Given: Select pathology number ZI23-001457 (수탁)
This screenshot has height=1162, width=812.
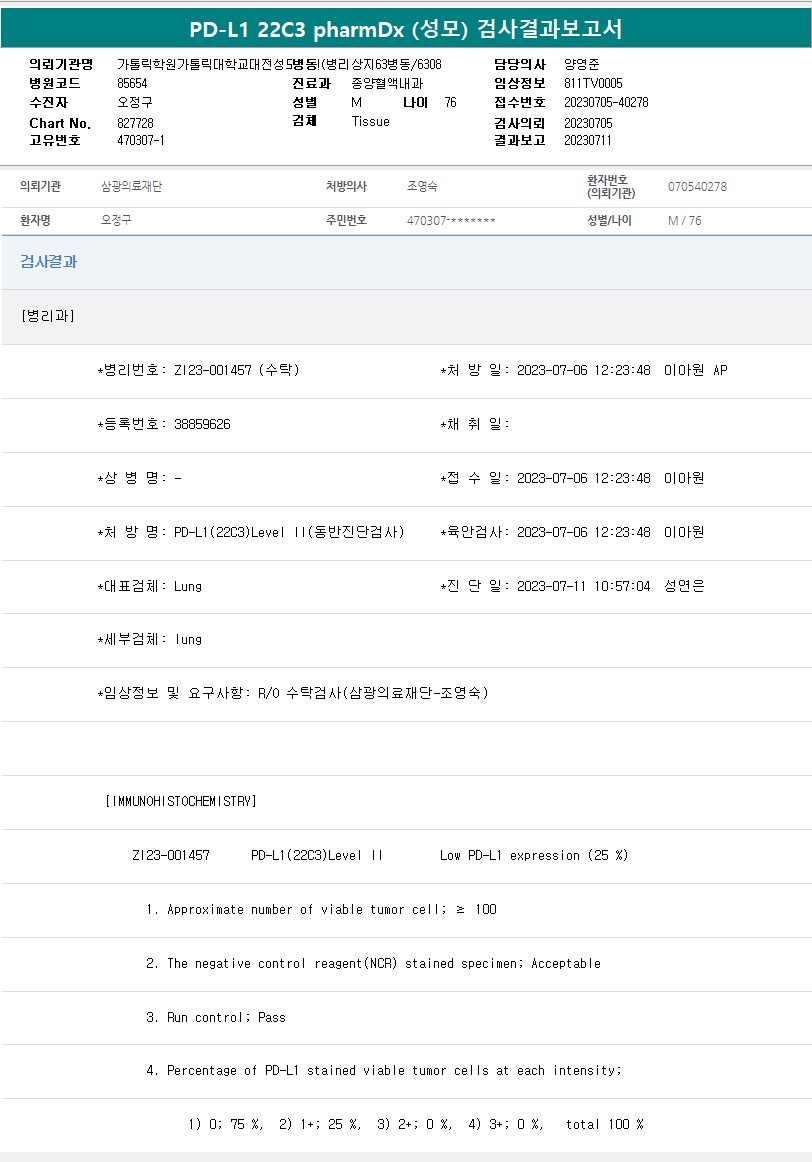Looking at the screenshot, I should tap(236, 370).
